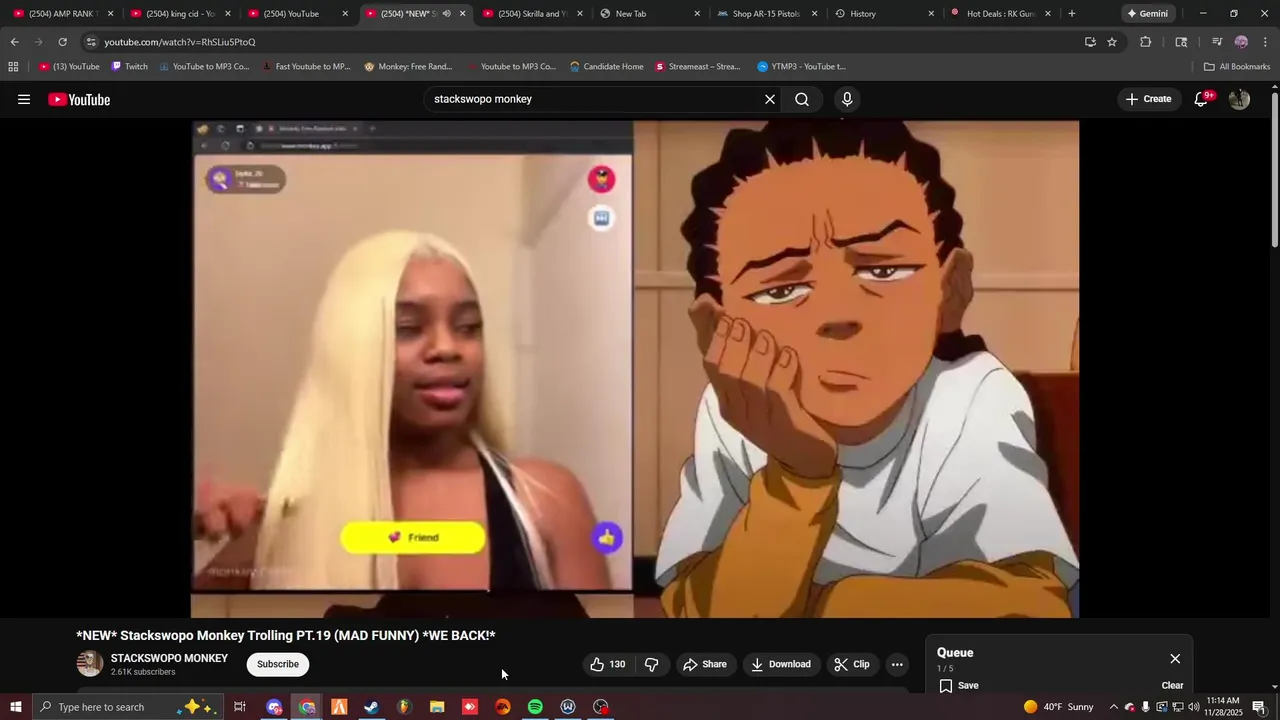Mute the playing tab speaker icon
1280x720 pixels.
(446, 14)
